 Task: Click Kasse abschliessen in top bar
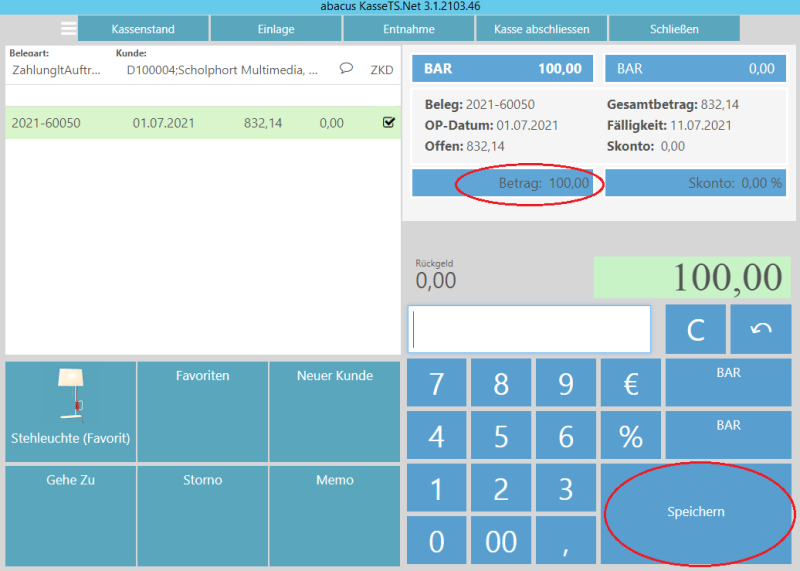click(541, 29)
